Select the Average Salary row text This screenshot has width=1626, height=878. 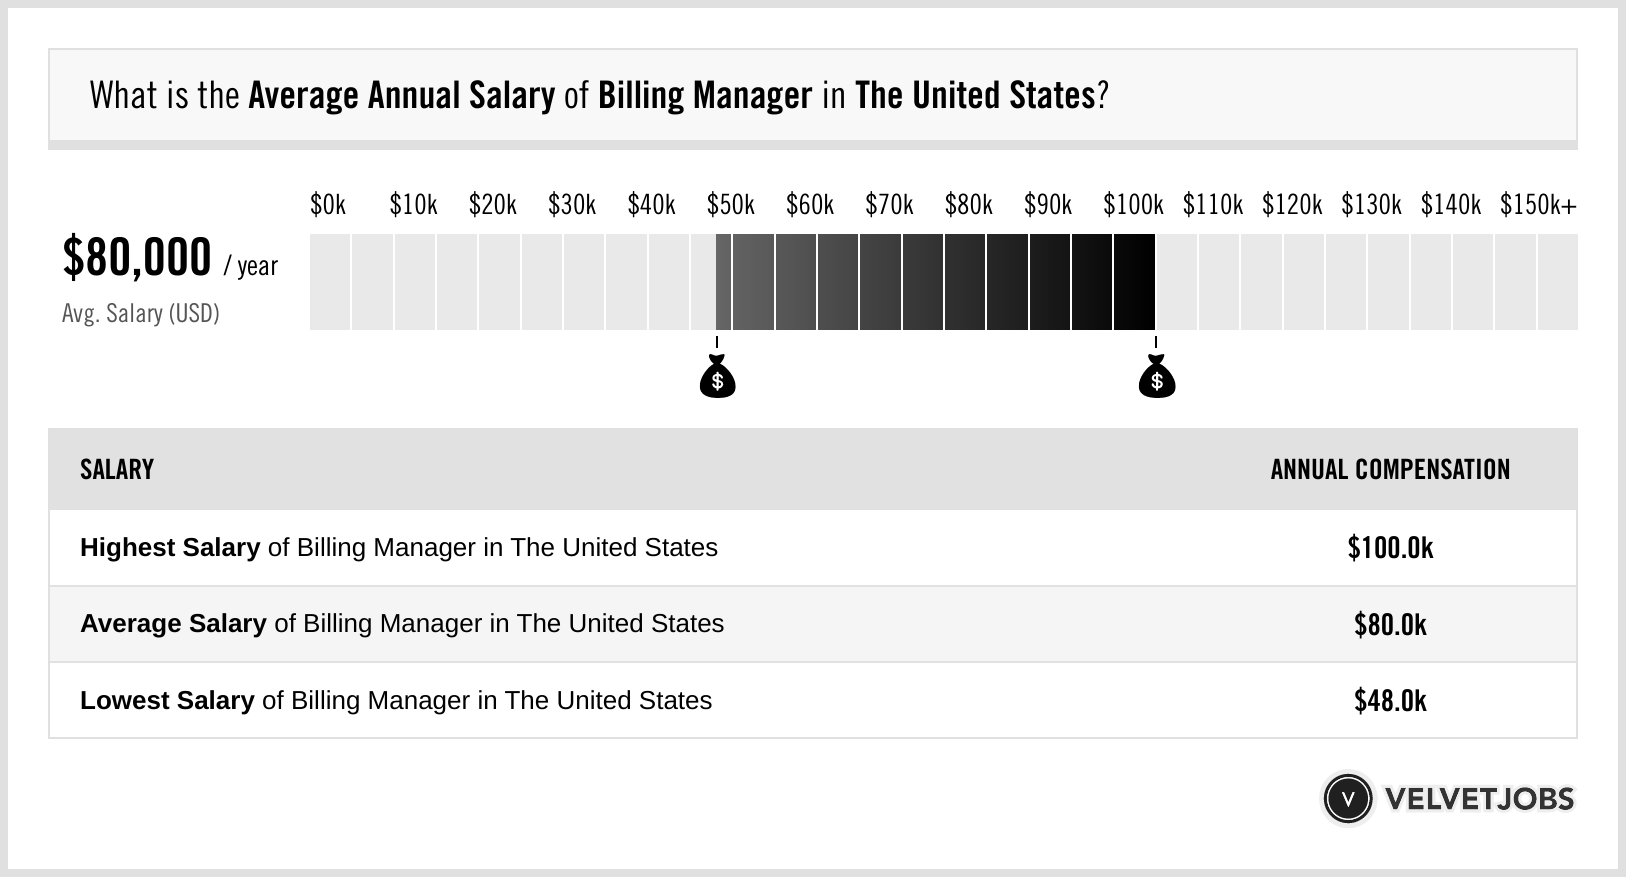click(402, 624)
